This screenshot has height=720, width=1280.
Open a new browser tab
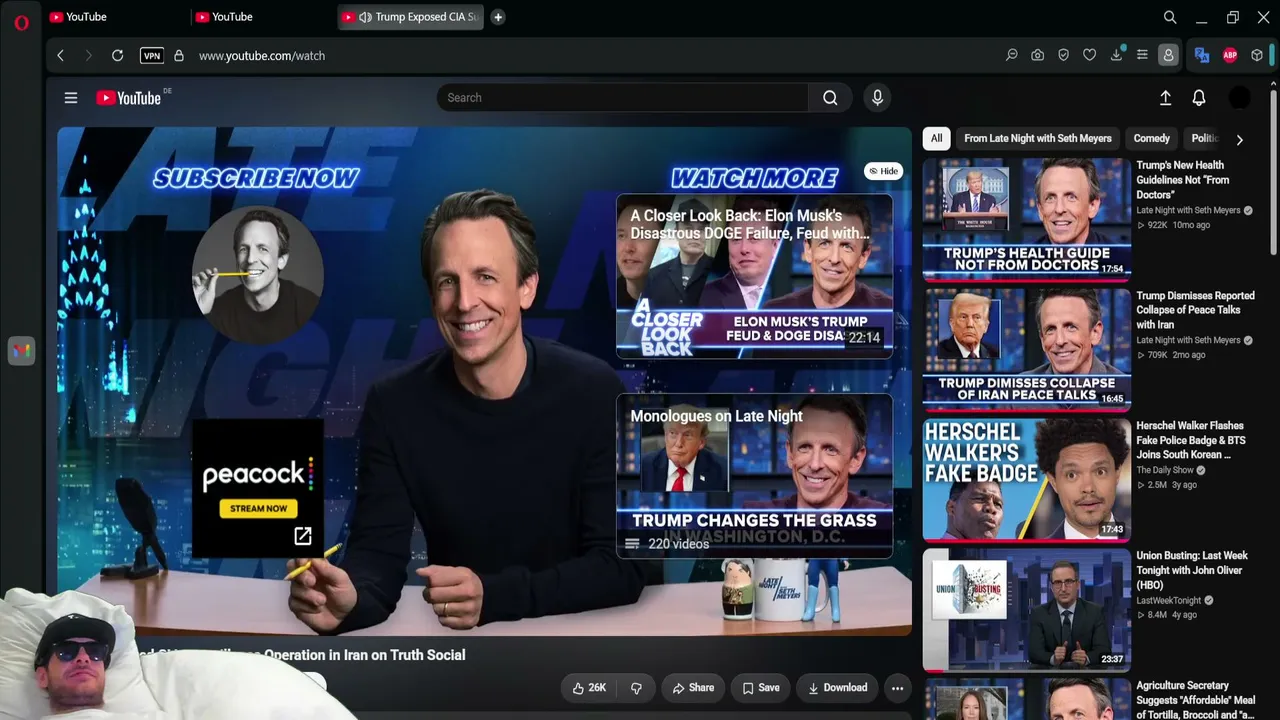[x=498, y=17]
